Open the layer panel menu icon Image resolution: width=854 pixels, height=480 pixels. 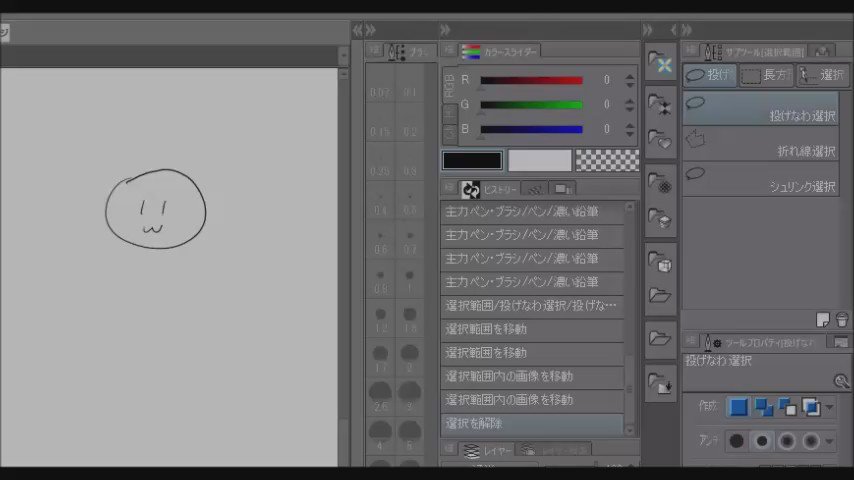pyautogui.click(x=449, y=448)
